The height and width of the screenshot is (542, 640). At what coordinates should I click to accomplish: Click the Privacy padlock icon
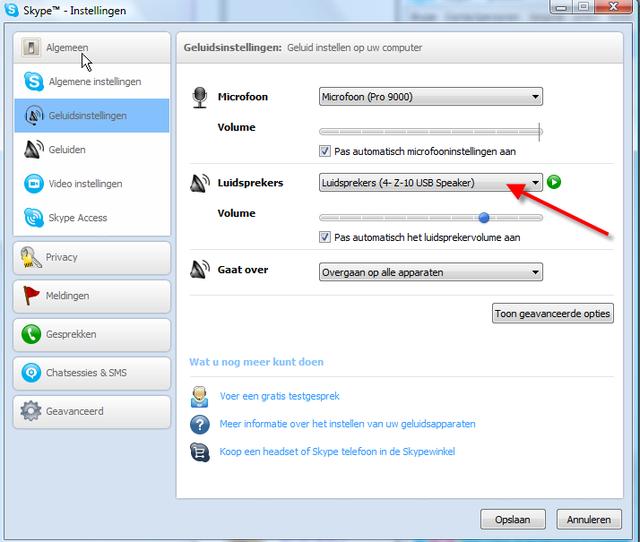[x=31, y=258]
